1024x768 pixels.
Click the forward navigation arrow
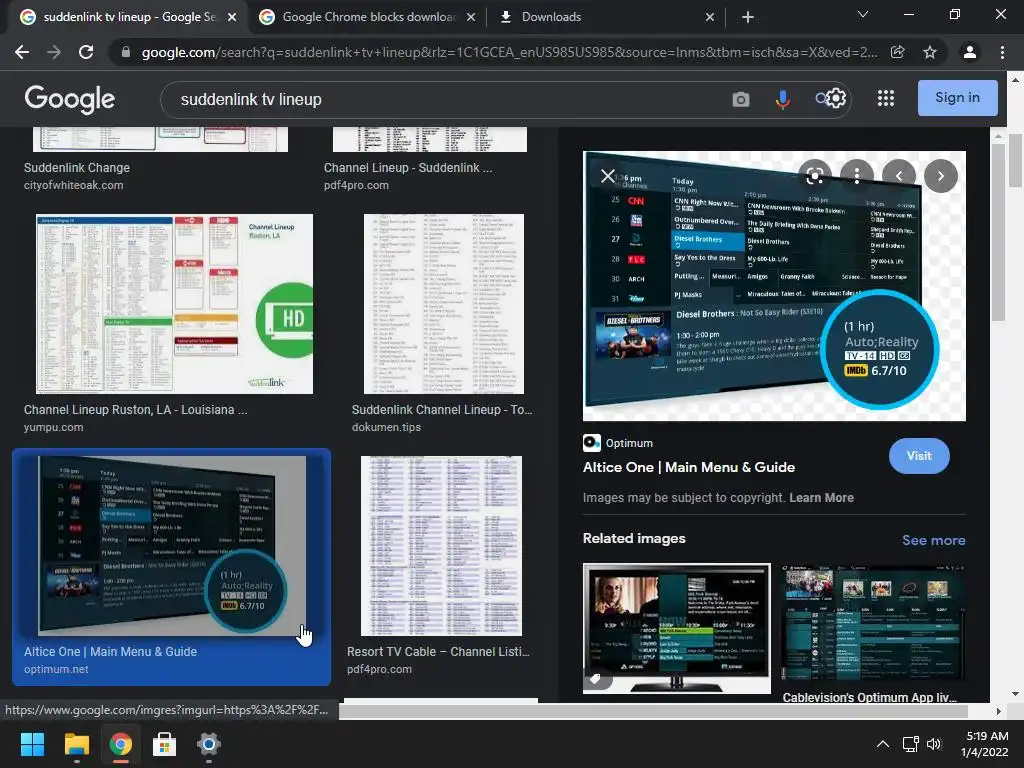pos(54,52)
